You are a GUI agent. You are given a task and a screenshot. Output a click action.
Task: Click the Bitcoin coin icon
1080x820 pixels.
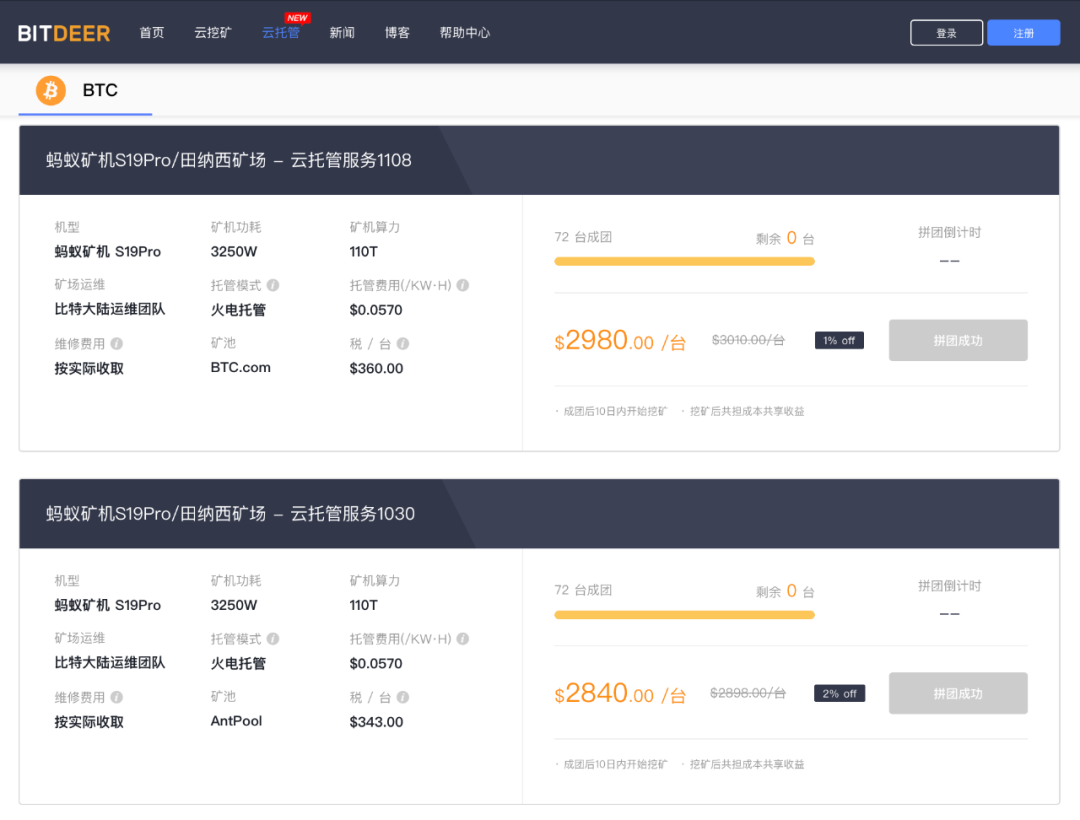51,90
